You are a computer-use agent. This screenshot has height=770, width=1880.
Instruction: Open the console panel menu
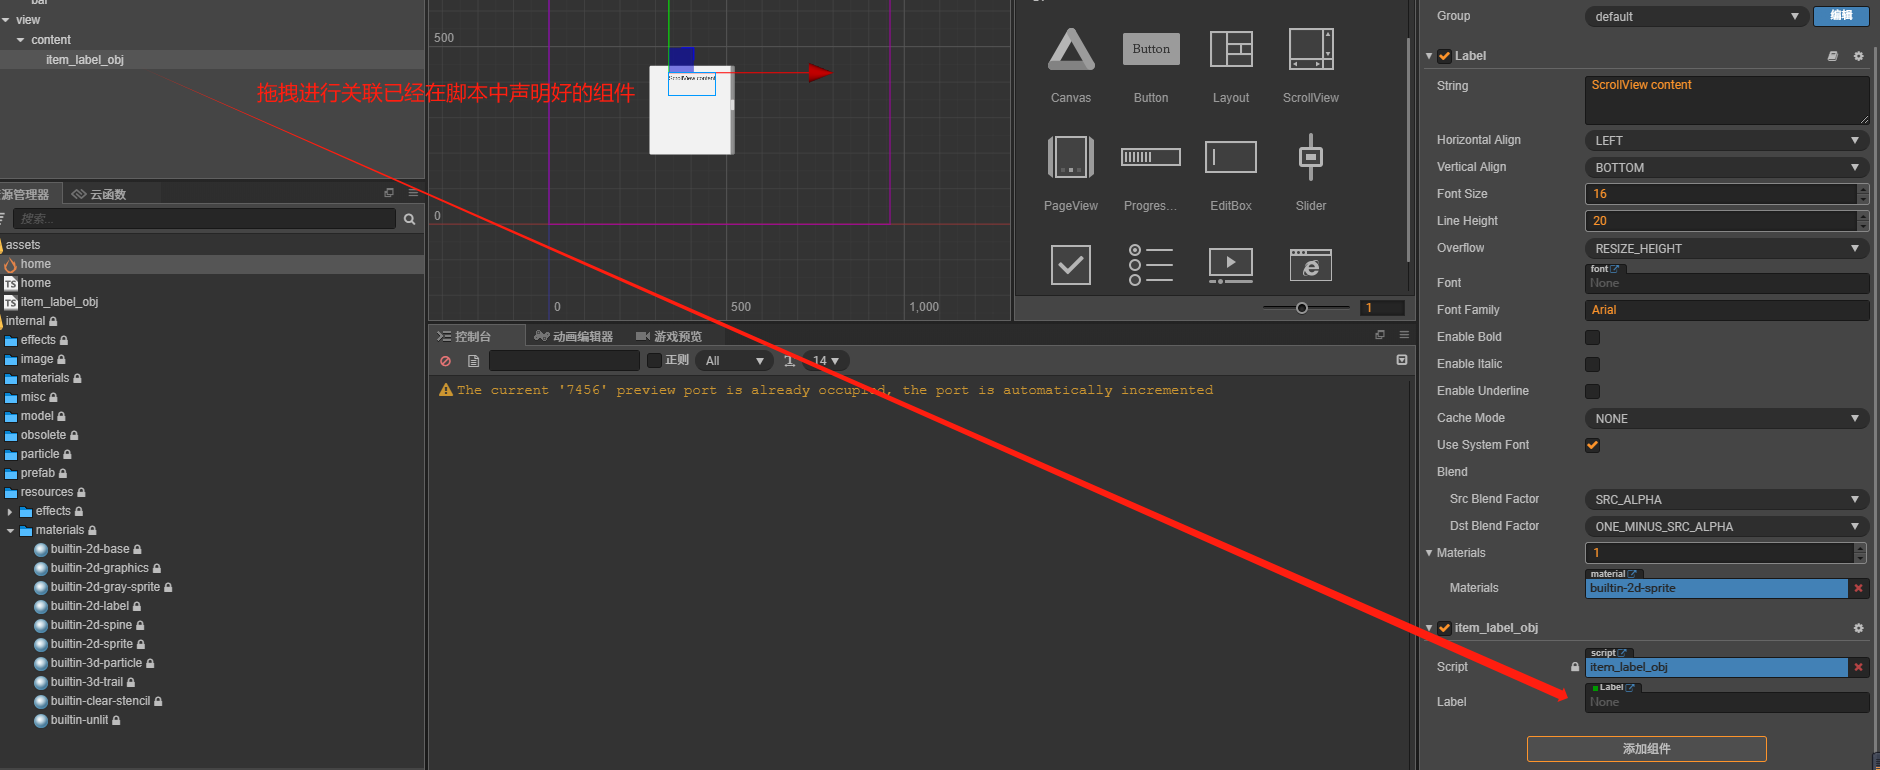1404,335
